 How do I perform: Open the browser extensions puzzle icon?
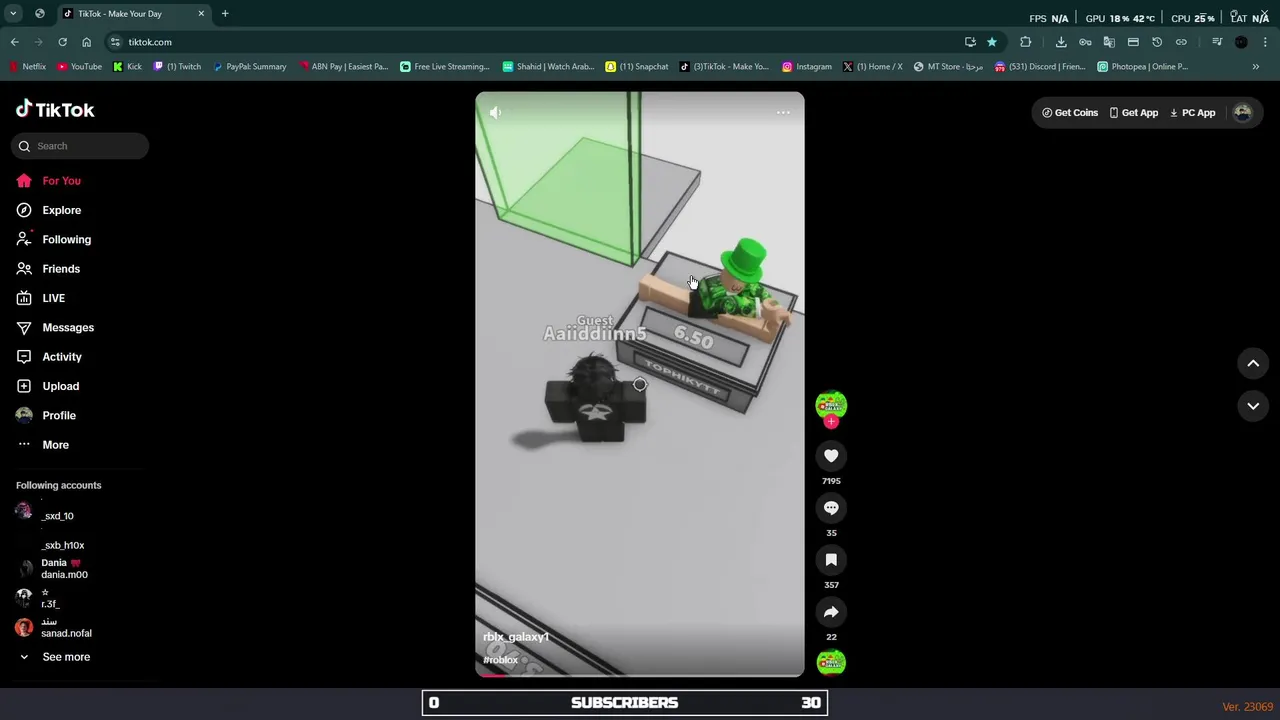[1026, 42]
